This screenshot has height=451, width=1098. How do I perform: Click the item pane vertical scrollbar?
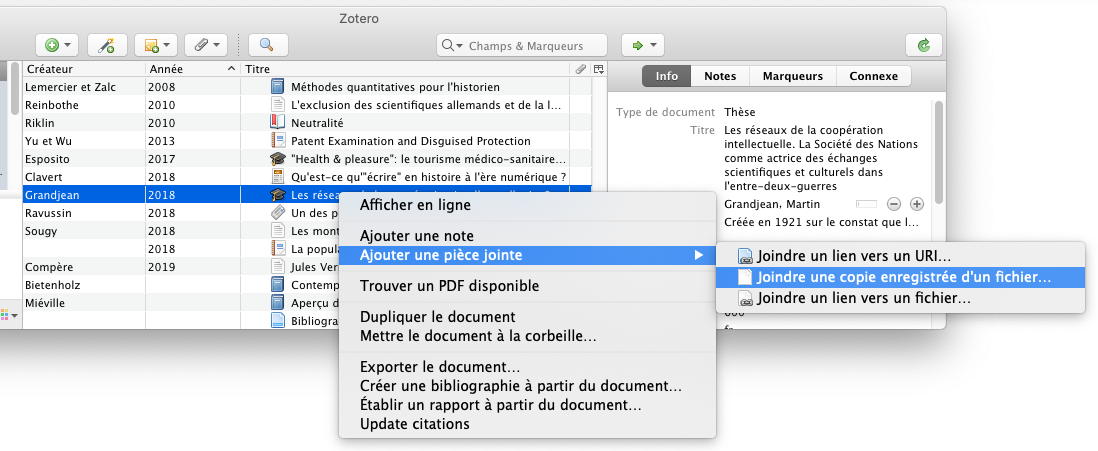(938, 153)
